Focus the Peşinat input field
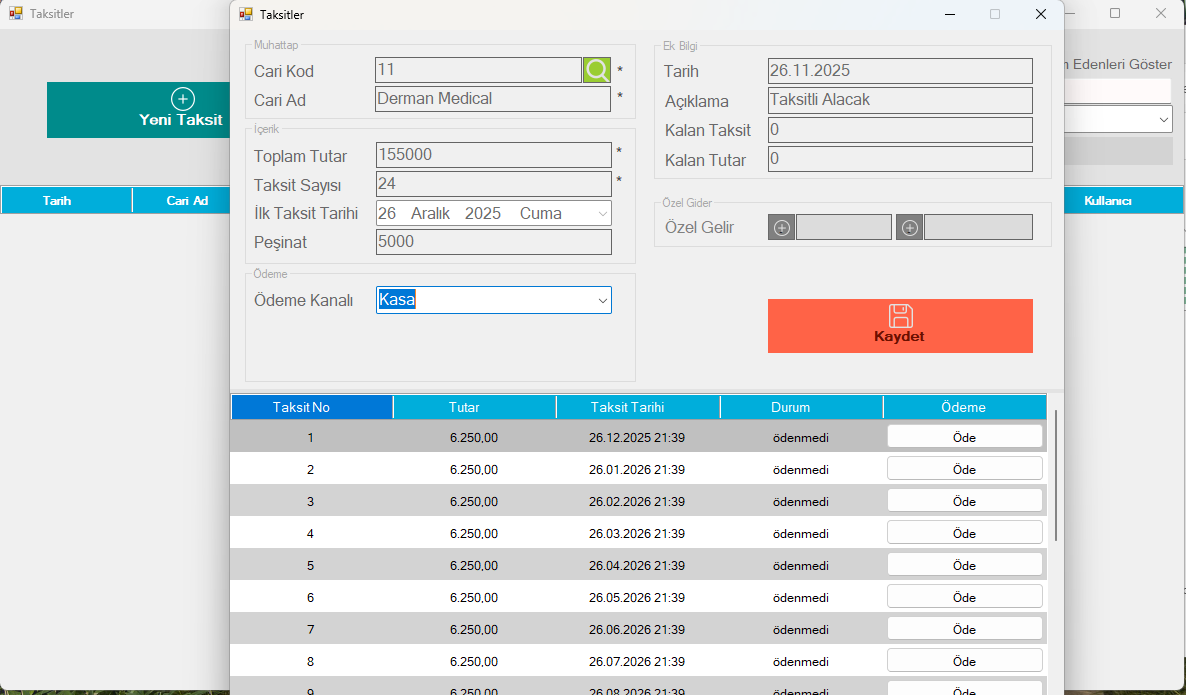 [493, 242]
